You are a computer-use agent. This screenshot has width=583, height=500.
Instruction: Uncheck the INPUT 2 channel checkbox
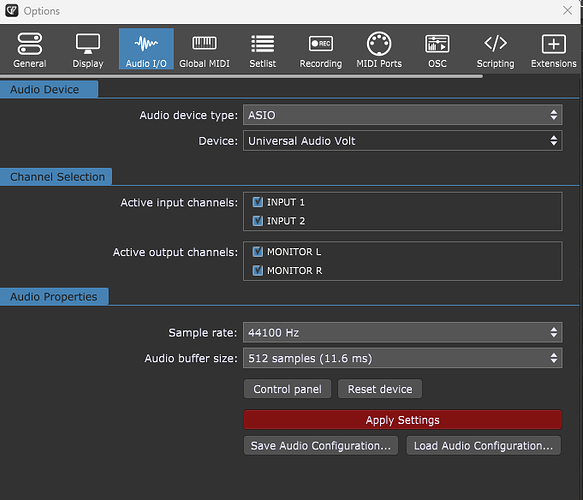[258, 221]
